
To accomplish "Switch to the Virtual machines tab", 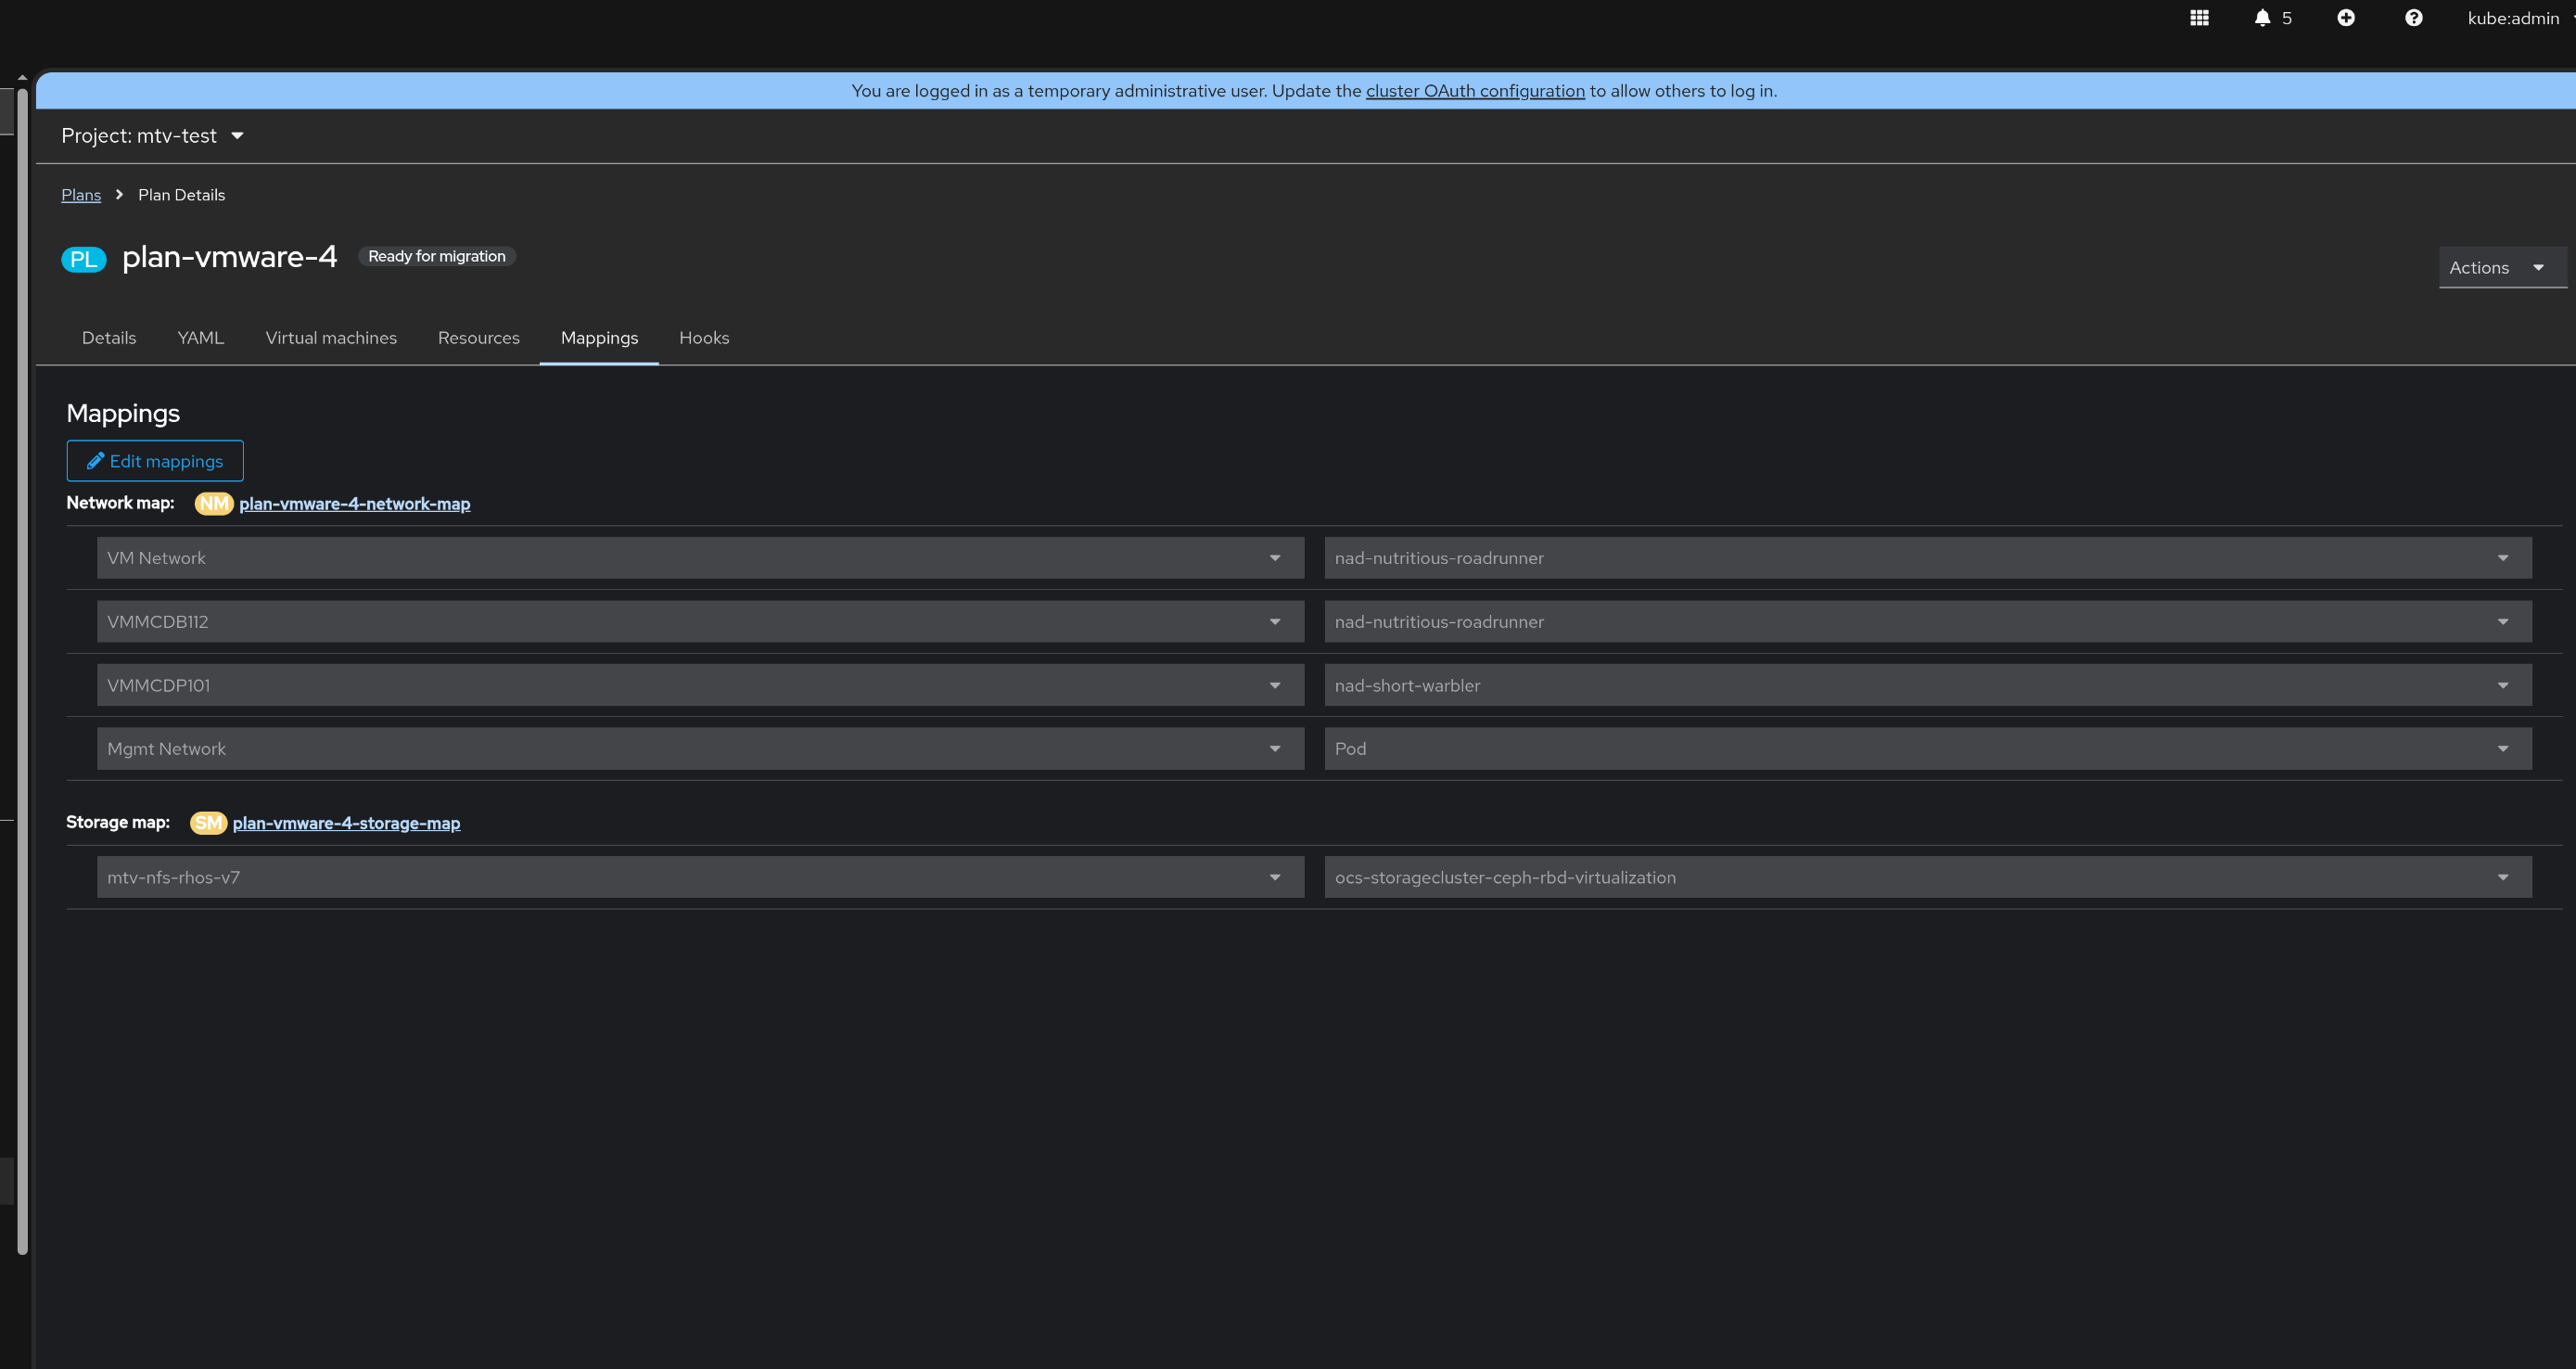I will click(331, 338).
